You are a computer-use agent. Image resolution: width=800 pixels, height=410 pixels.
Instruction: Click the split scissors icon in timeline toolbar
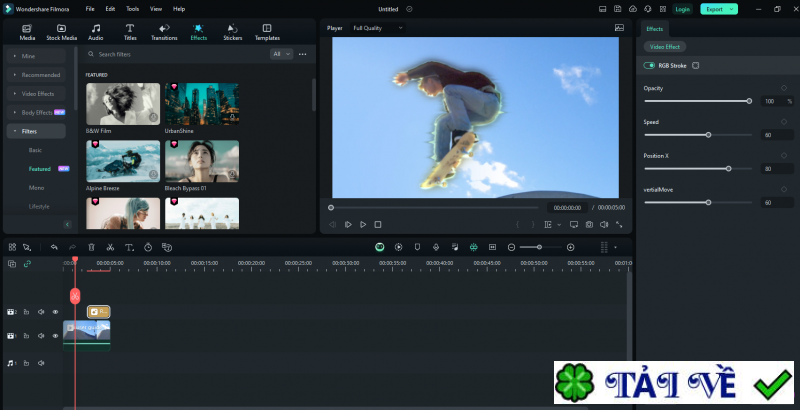coord(110,247)
